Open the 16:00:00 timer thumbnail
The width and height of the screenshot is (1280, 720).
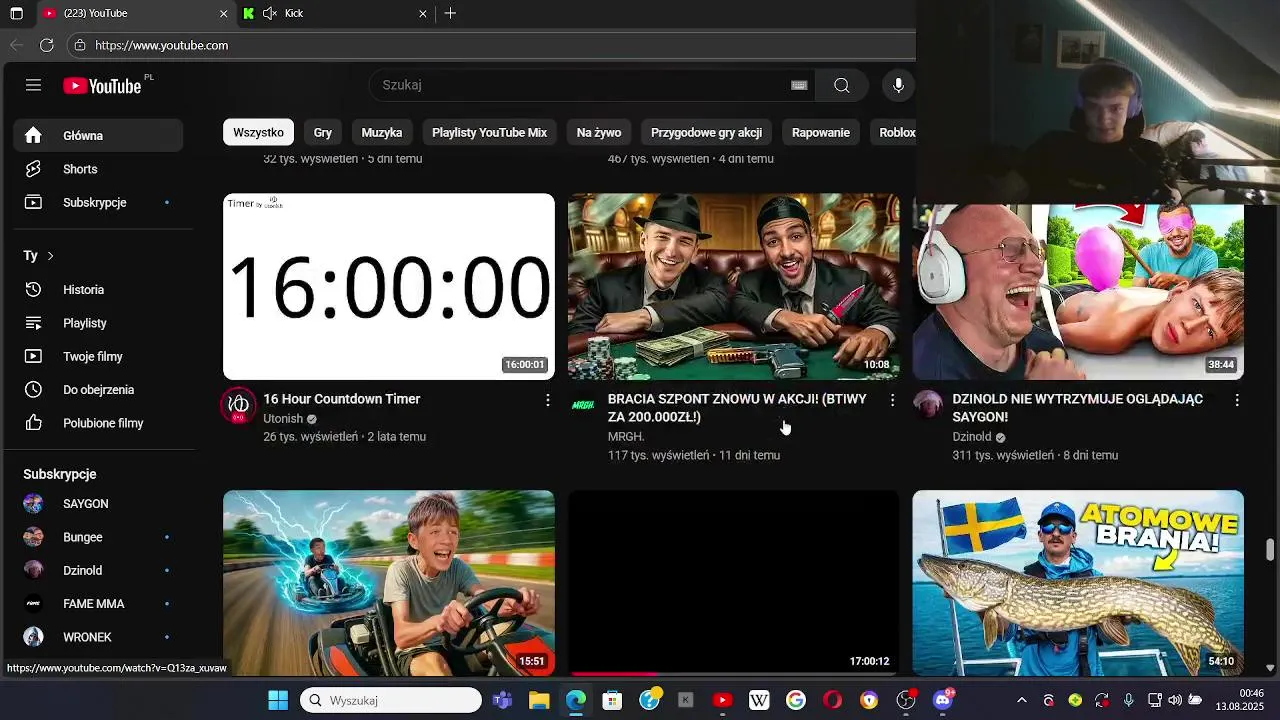(389, 287)
